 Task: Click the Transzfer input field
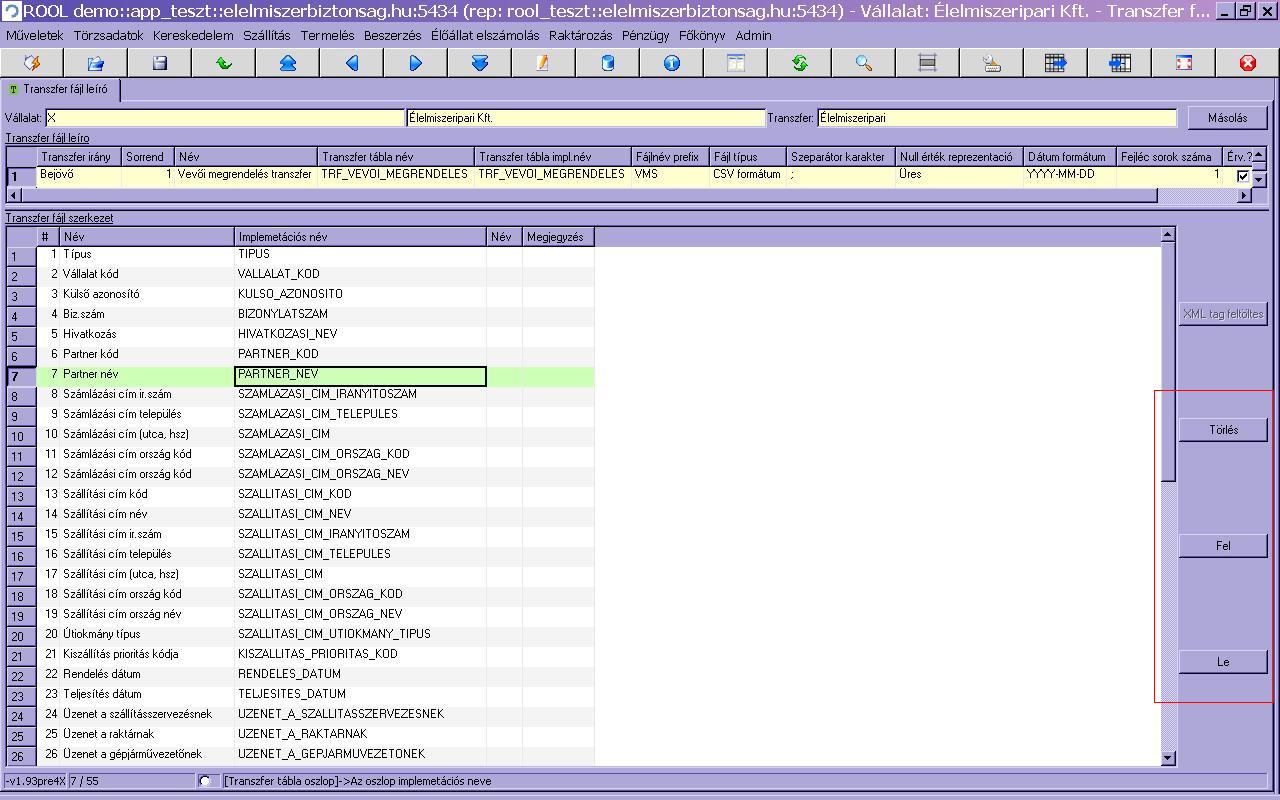click(x=996, y=118)
